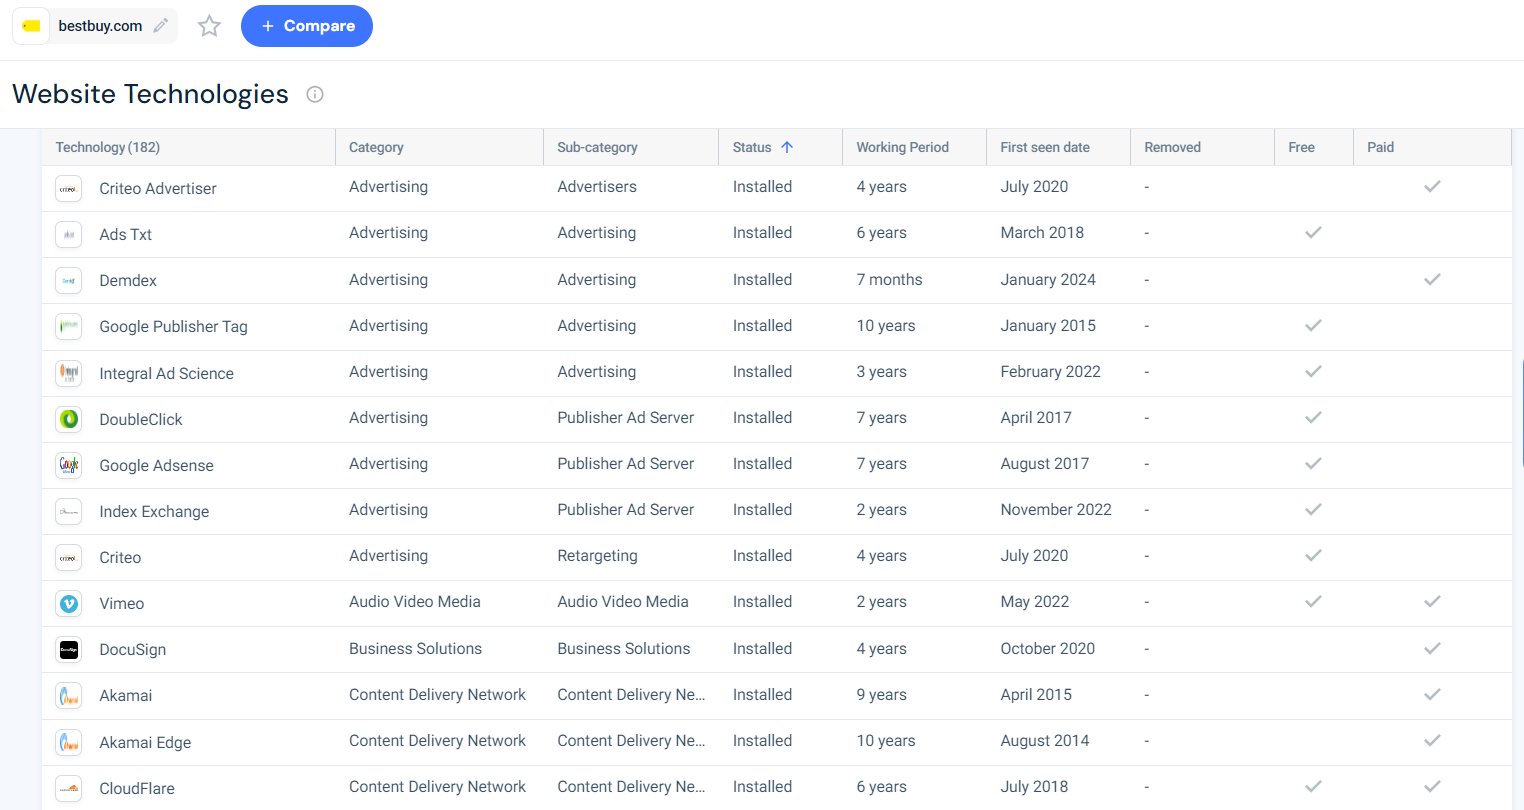This screenshot has height=810, width=1524.
Task: Sort by First seen date column header
Action: 1045,147
